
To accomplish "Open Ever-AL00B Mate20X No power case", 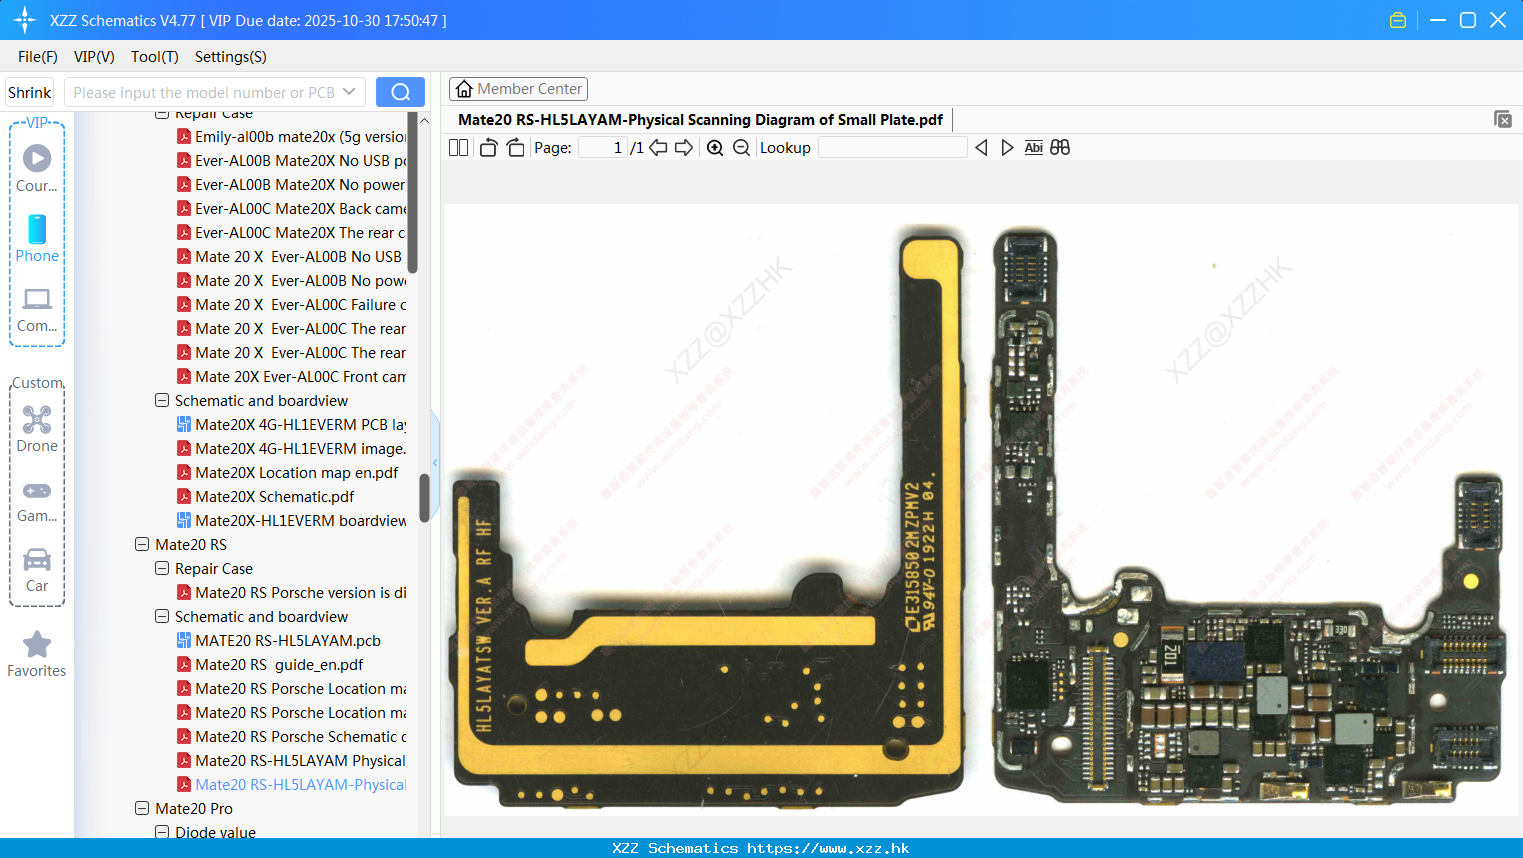I will 300,184.
